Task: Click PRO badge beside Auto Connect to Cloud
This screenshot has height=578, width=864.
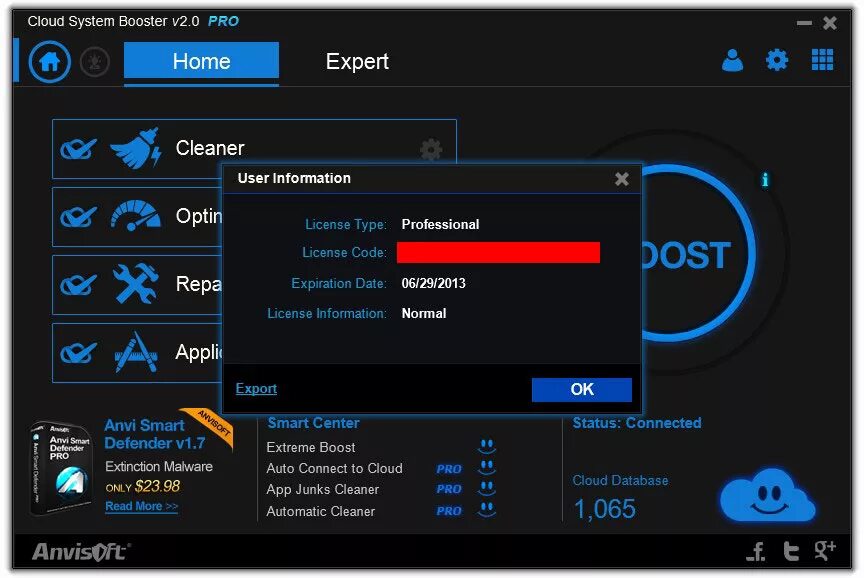Action: pyautogui.click(x=449, y=469)
